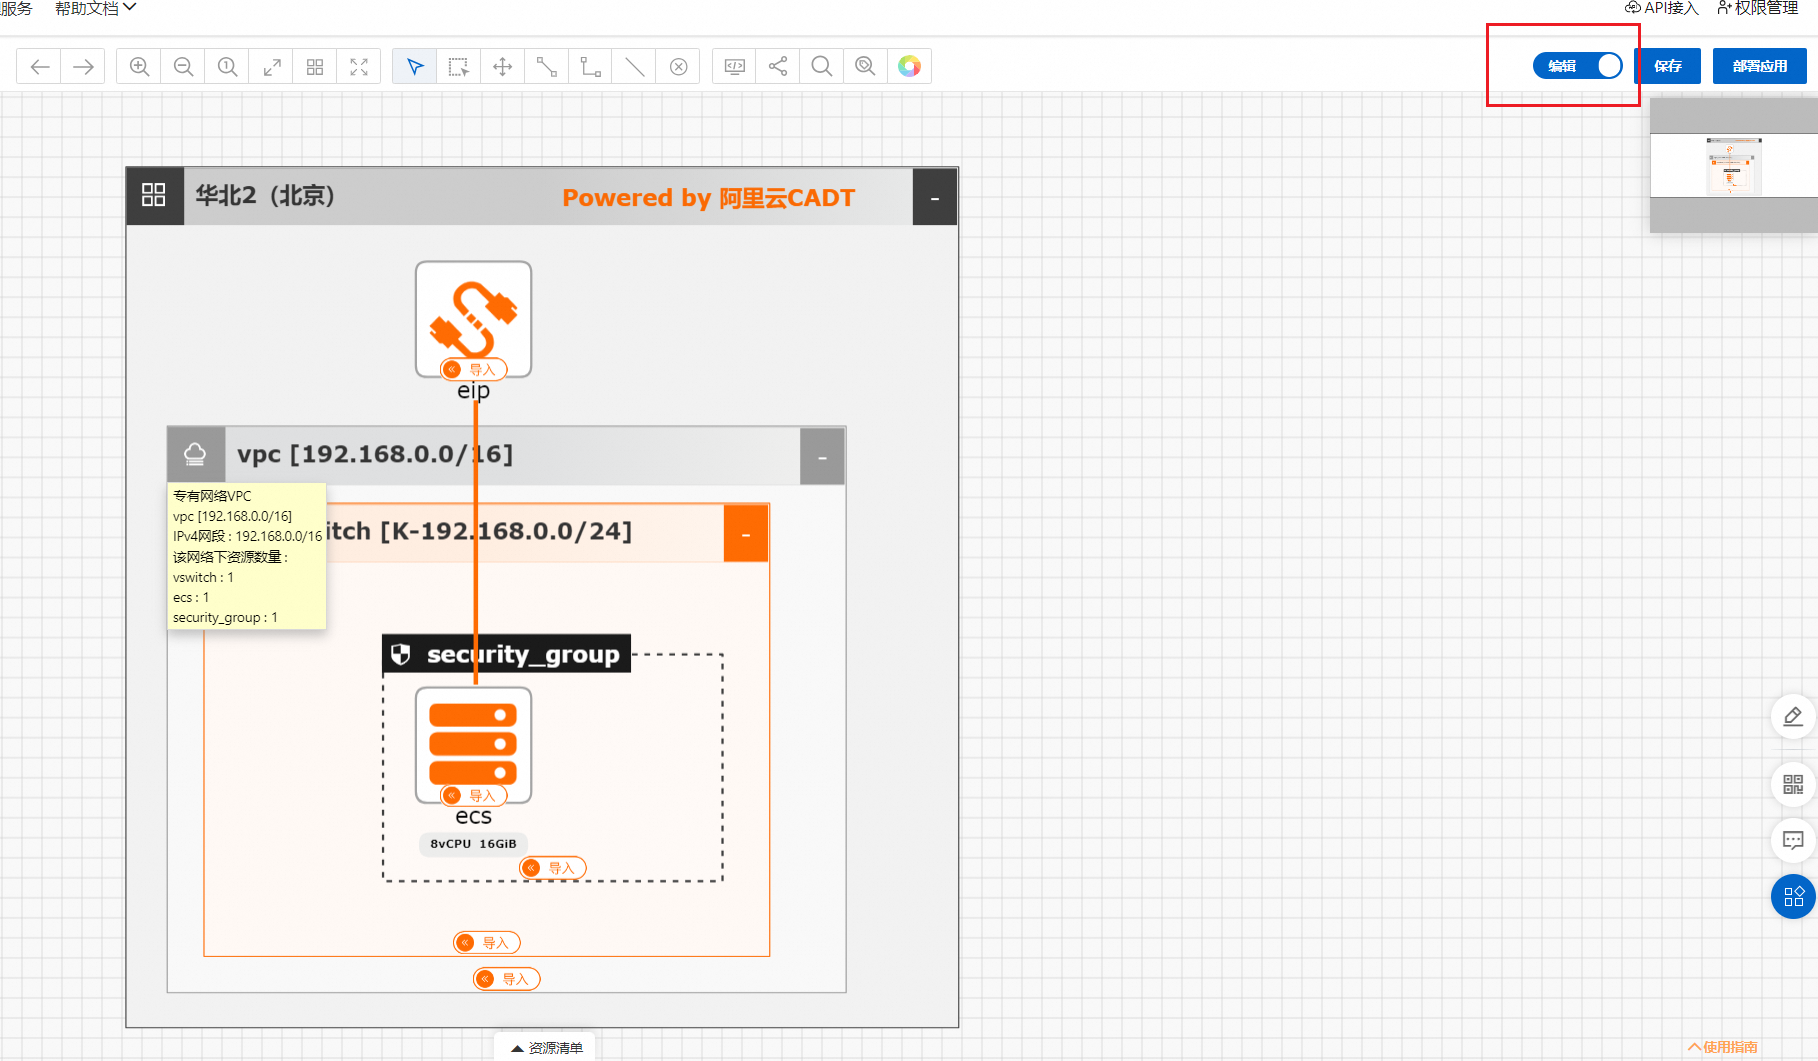Select the straight line tool
The image size is (1818, 1061).
(x=635, y=67)
